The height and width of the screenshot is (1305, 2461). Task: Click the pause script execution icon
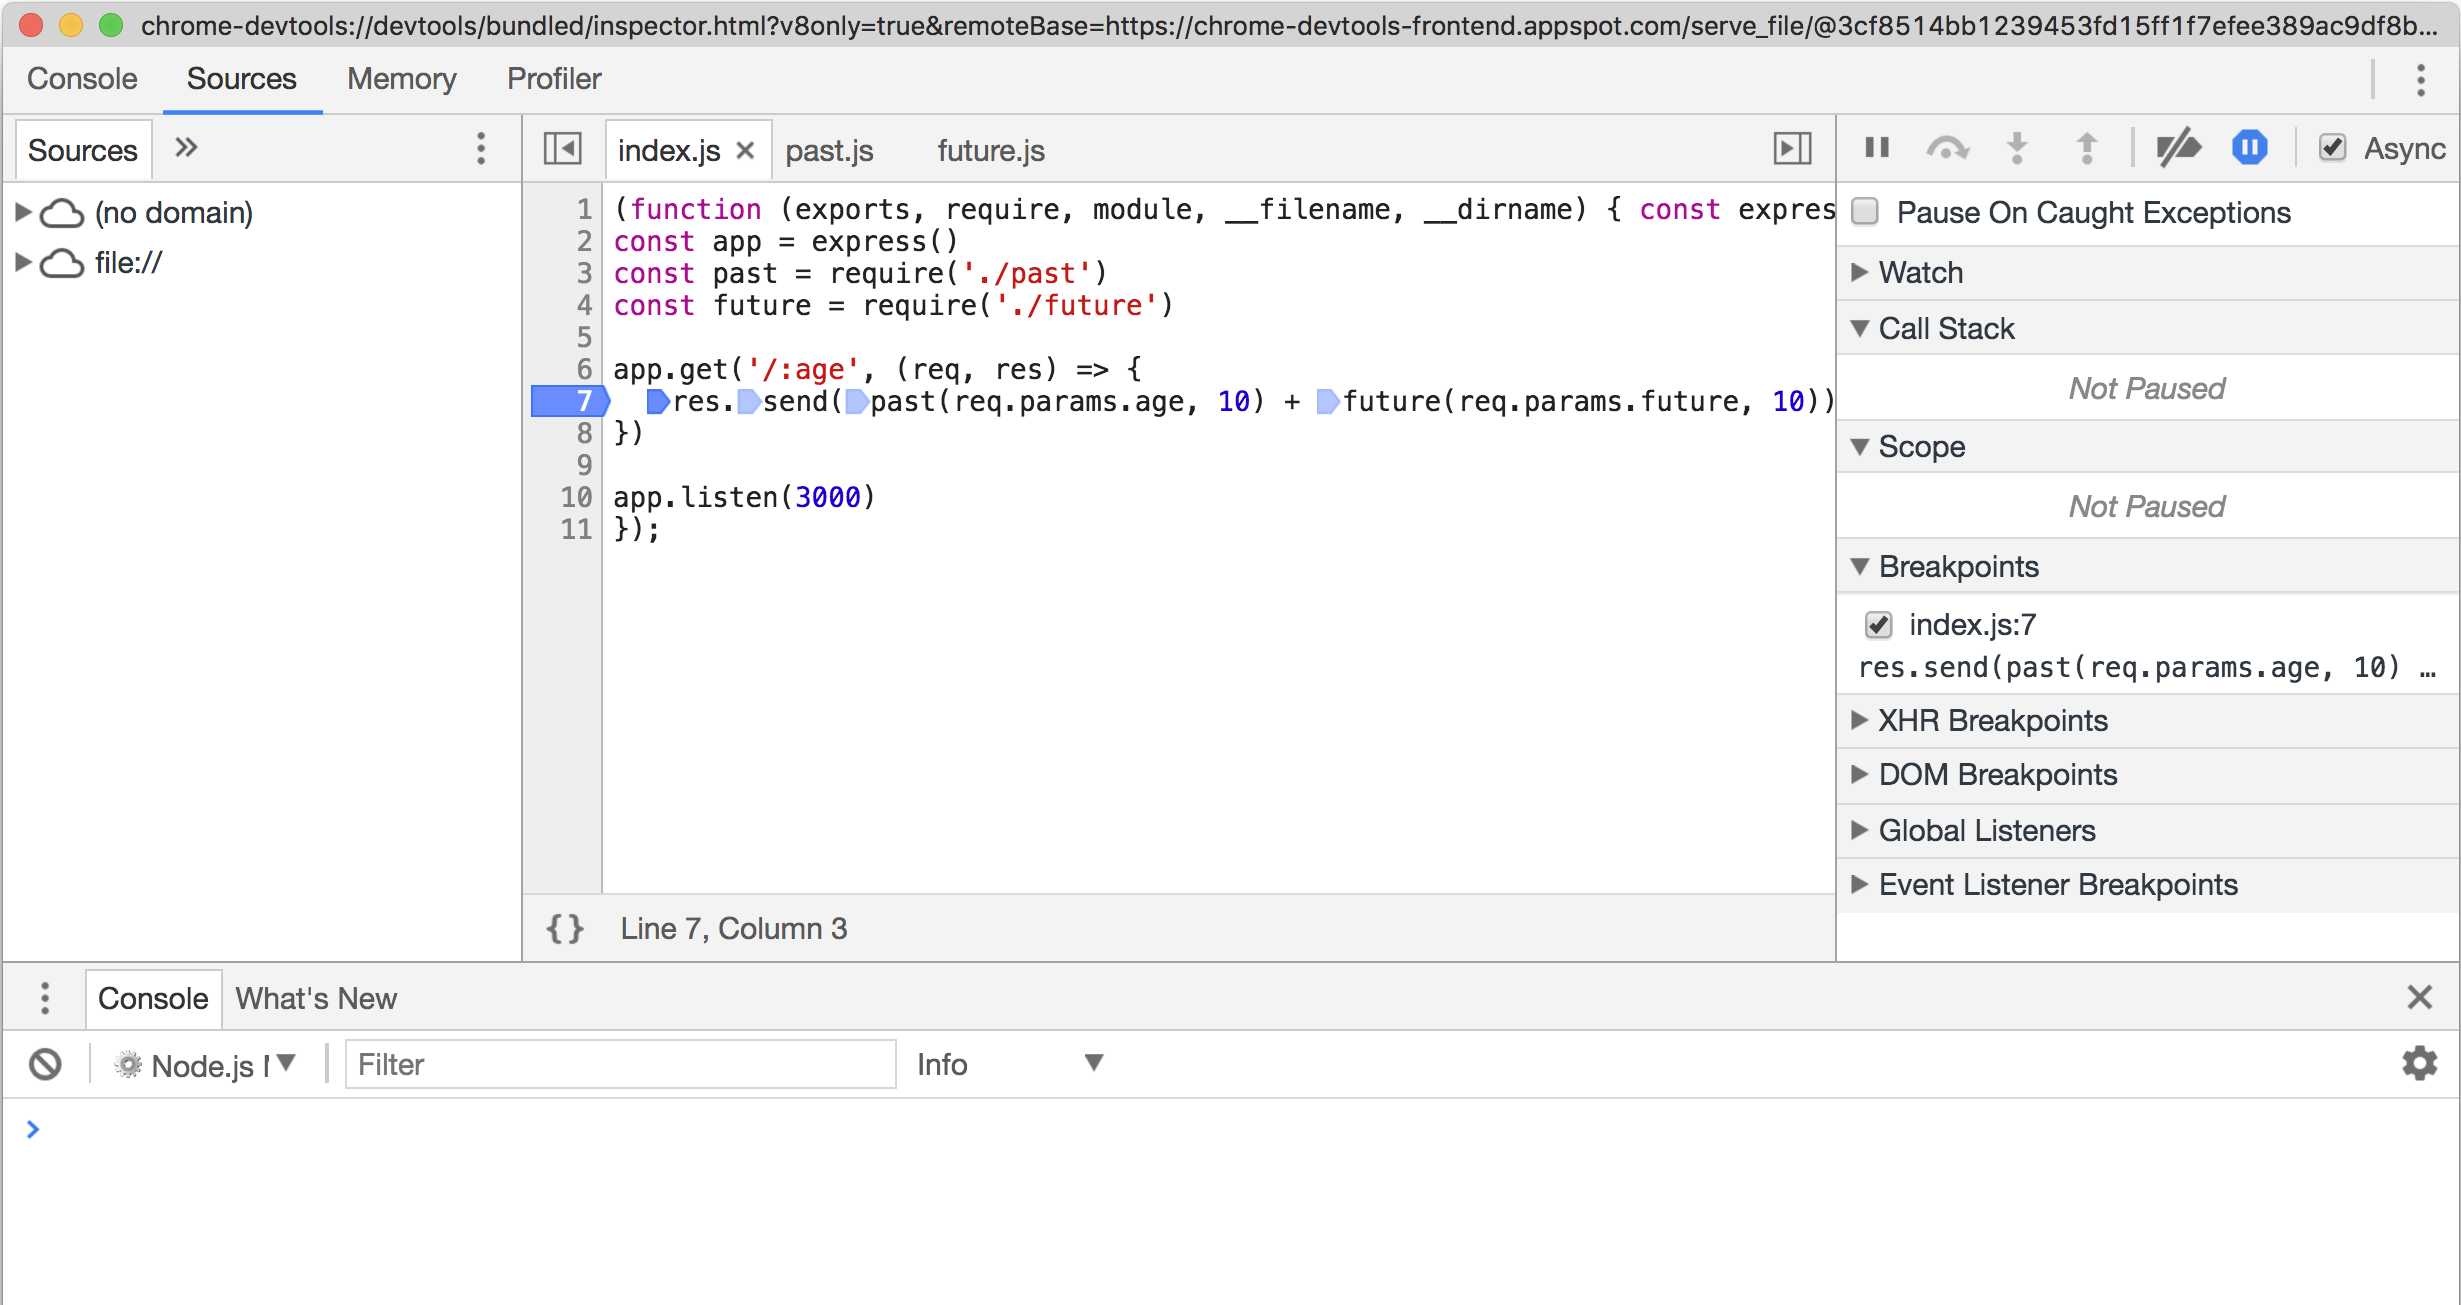click(x=1877, y=148)
